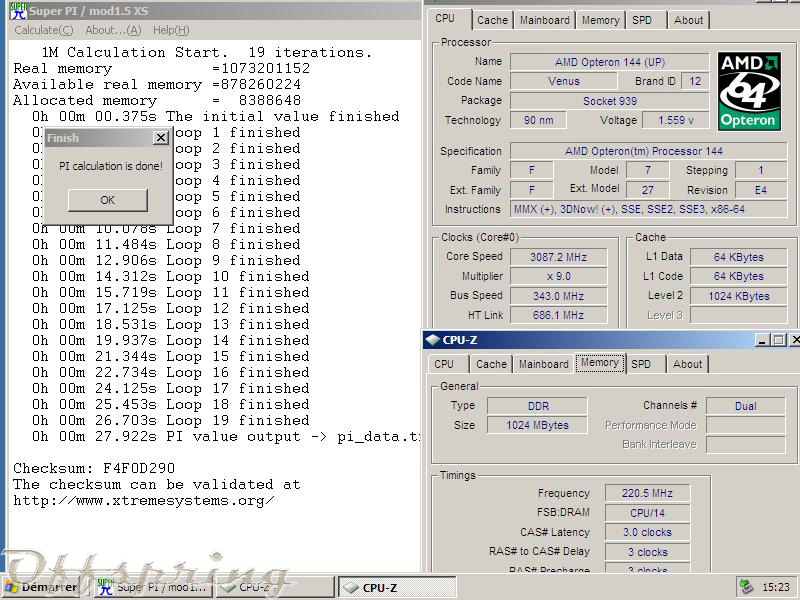The width and height of the screenshot is (800, 600).
Task: Click the Specification field Opteron(tm) Processor 144
Action: pyautogui.click(x=648, y=152)
